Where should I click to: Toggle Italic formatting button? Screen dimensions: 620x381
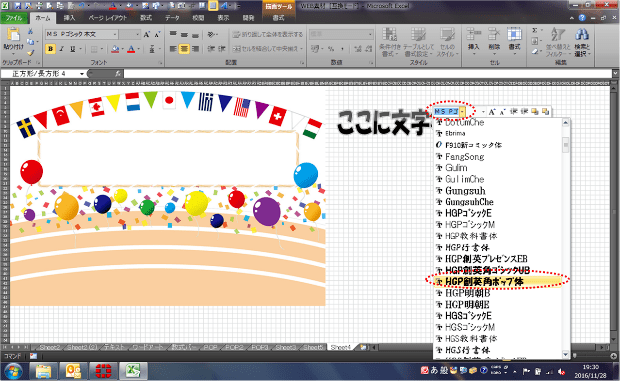coord(62,49)
